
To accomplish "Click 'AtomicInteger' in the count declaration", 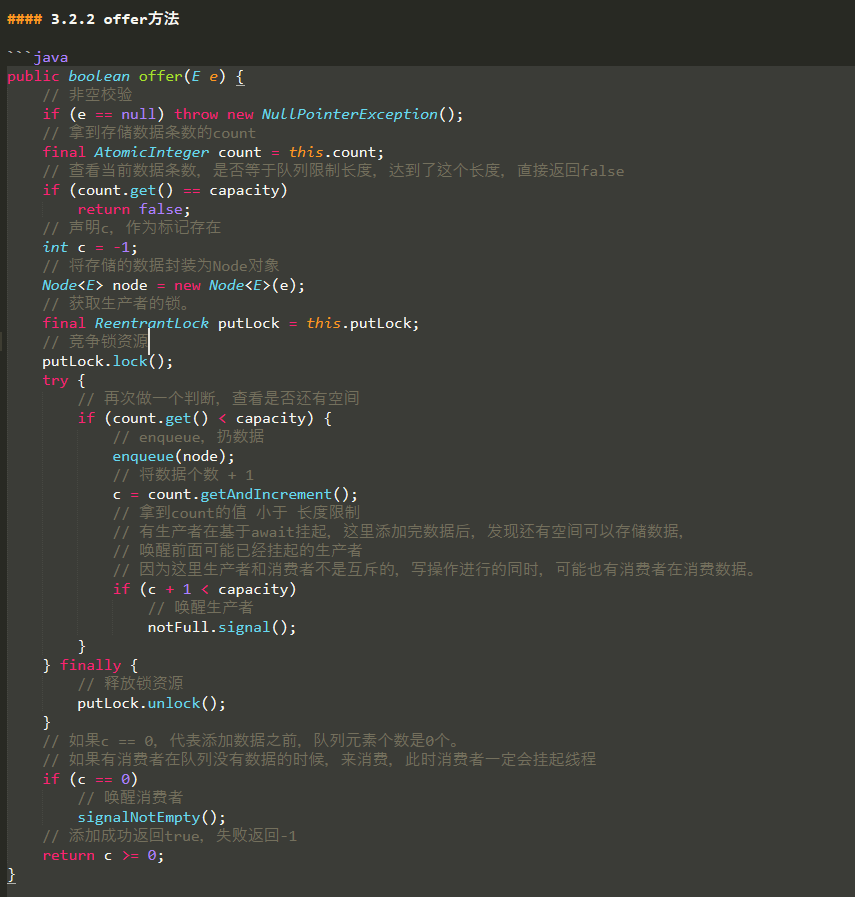I will [x=152, y=152].
